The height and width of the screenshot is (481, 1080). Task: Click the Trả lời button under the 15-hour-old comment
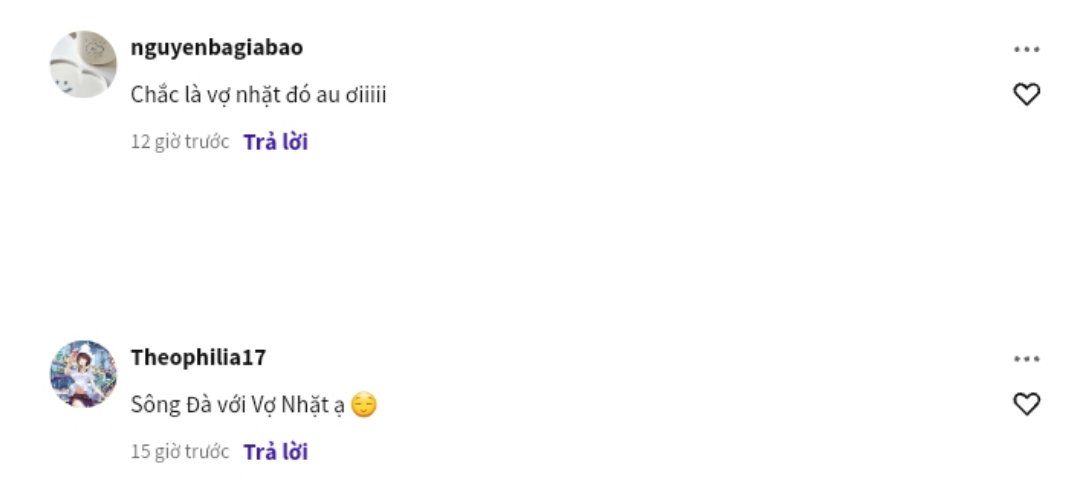tap(276, 451)
